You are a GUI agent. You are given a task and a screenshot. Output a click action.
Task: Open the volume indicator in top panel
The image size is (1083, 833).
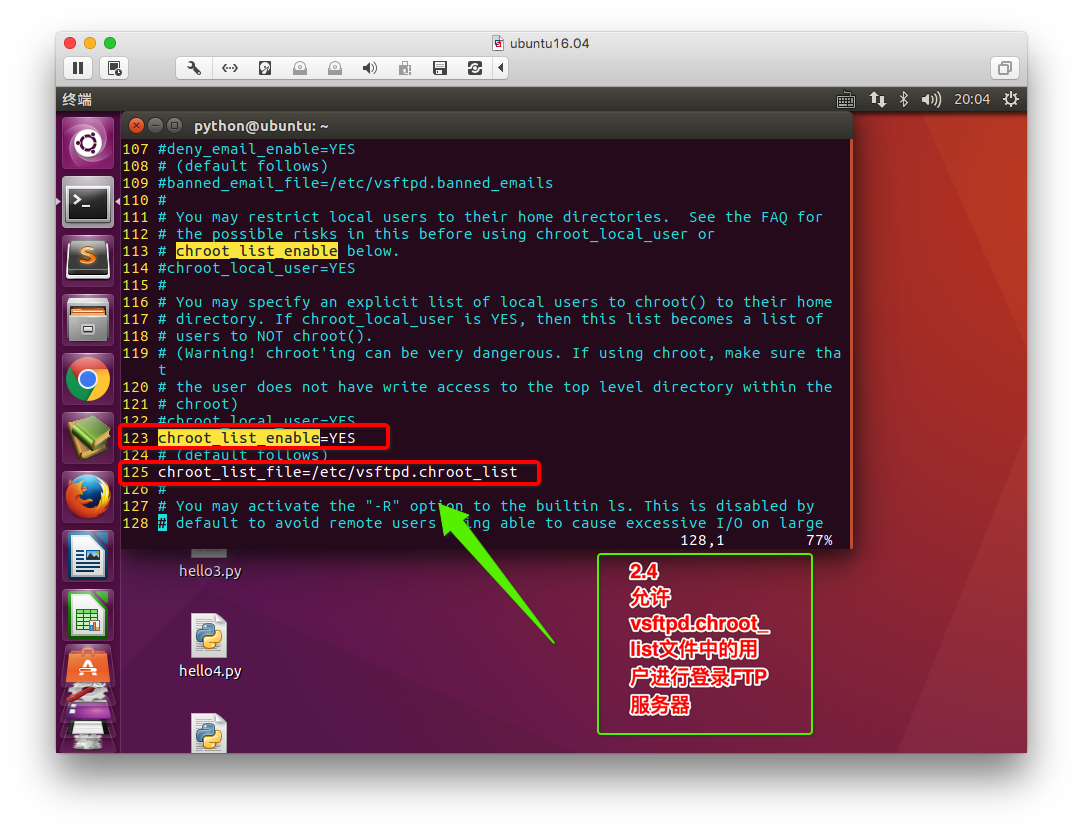(930, 99)
